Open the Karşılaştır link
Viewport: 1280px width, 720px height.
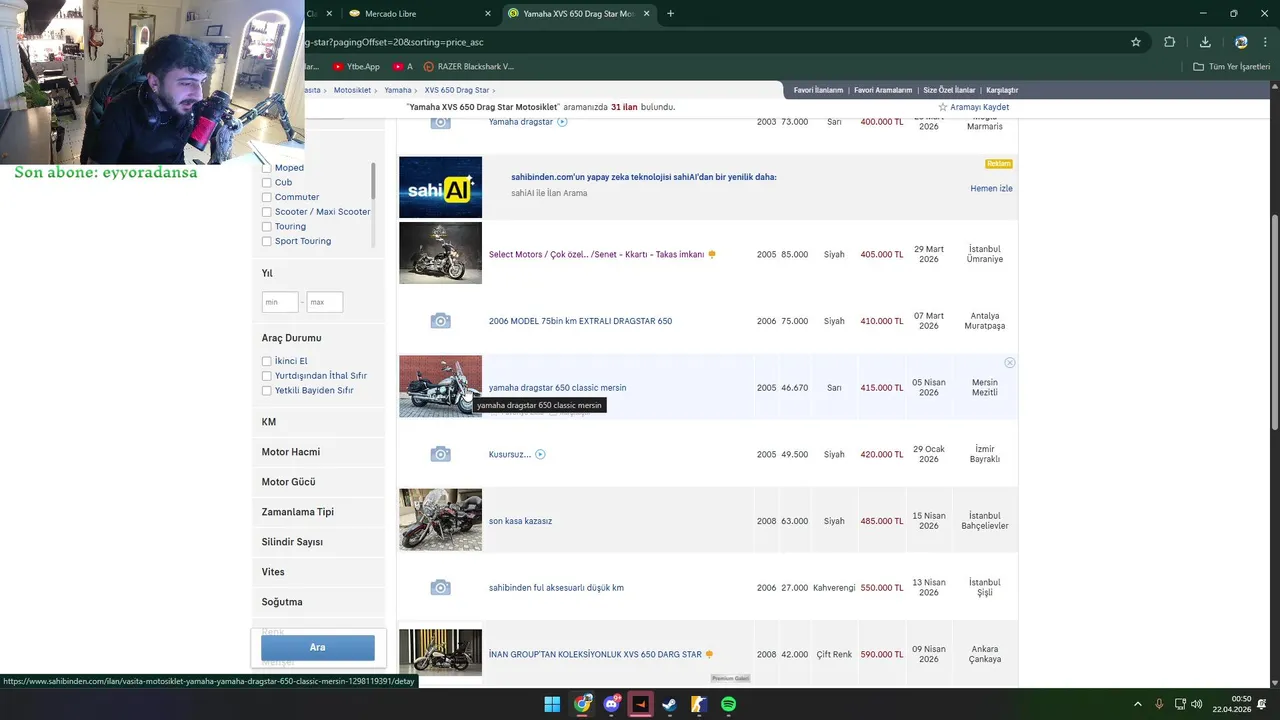[1001, 90]
